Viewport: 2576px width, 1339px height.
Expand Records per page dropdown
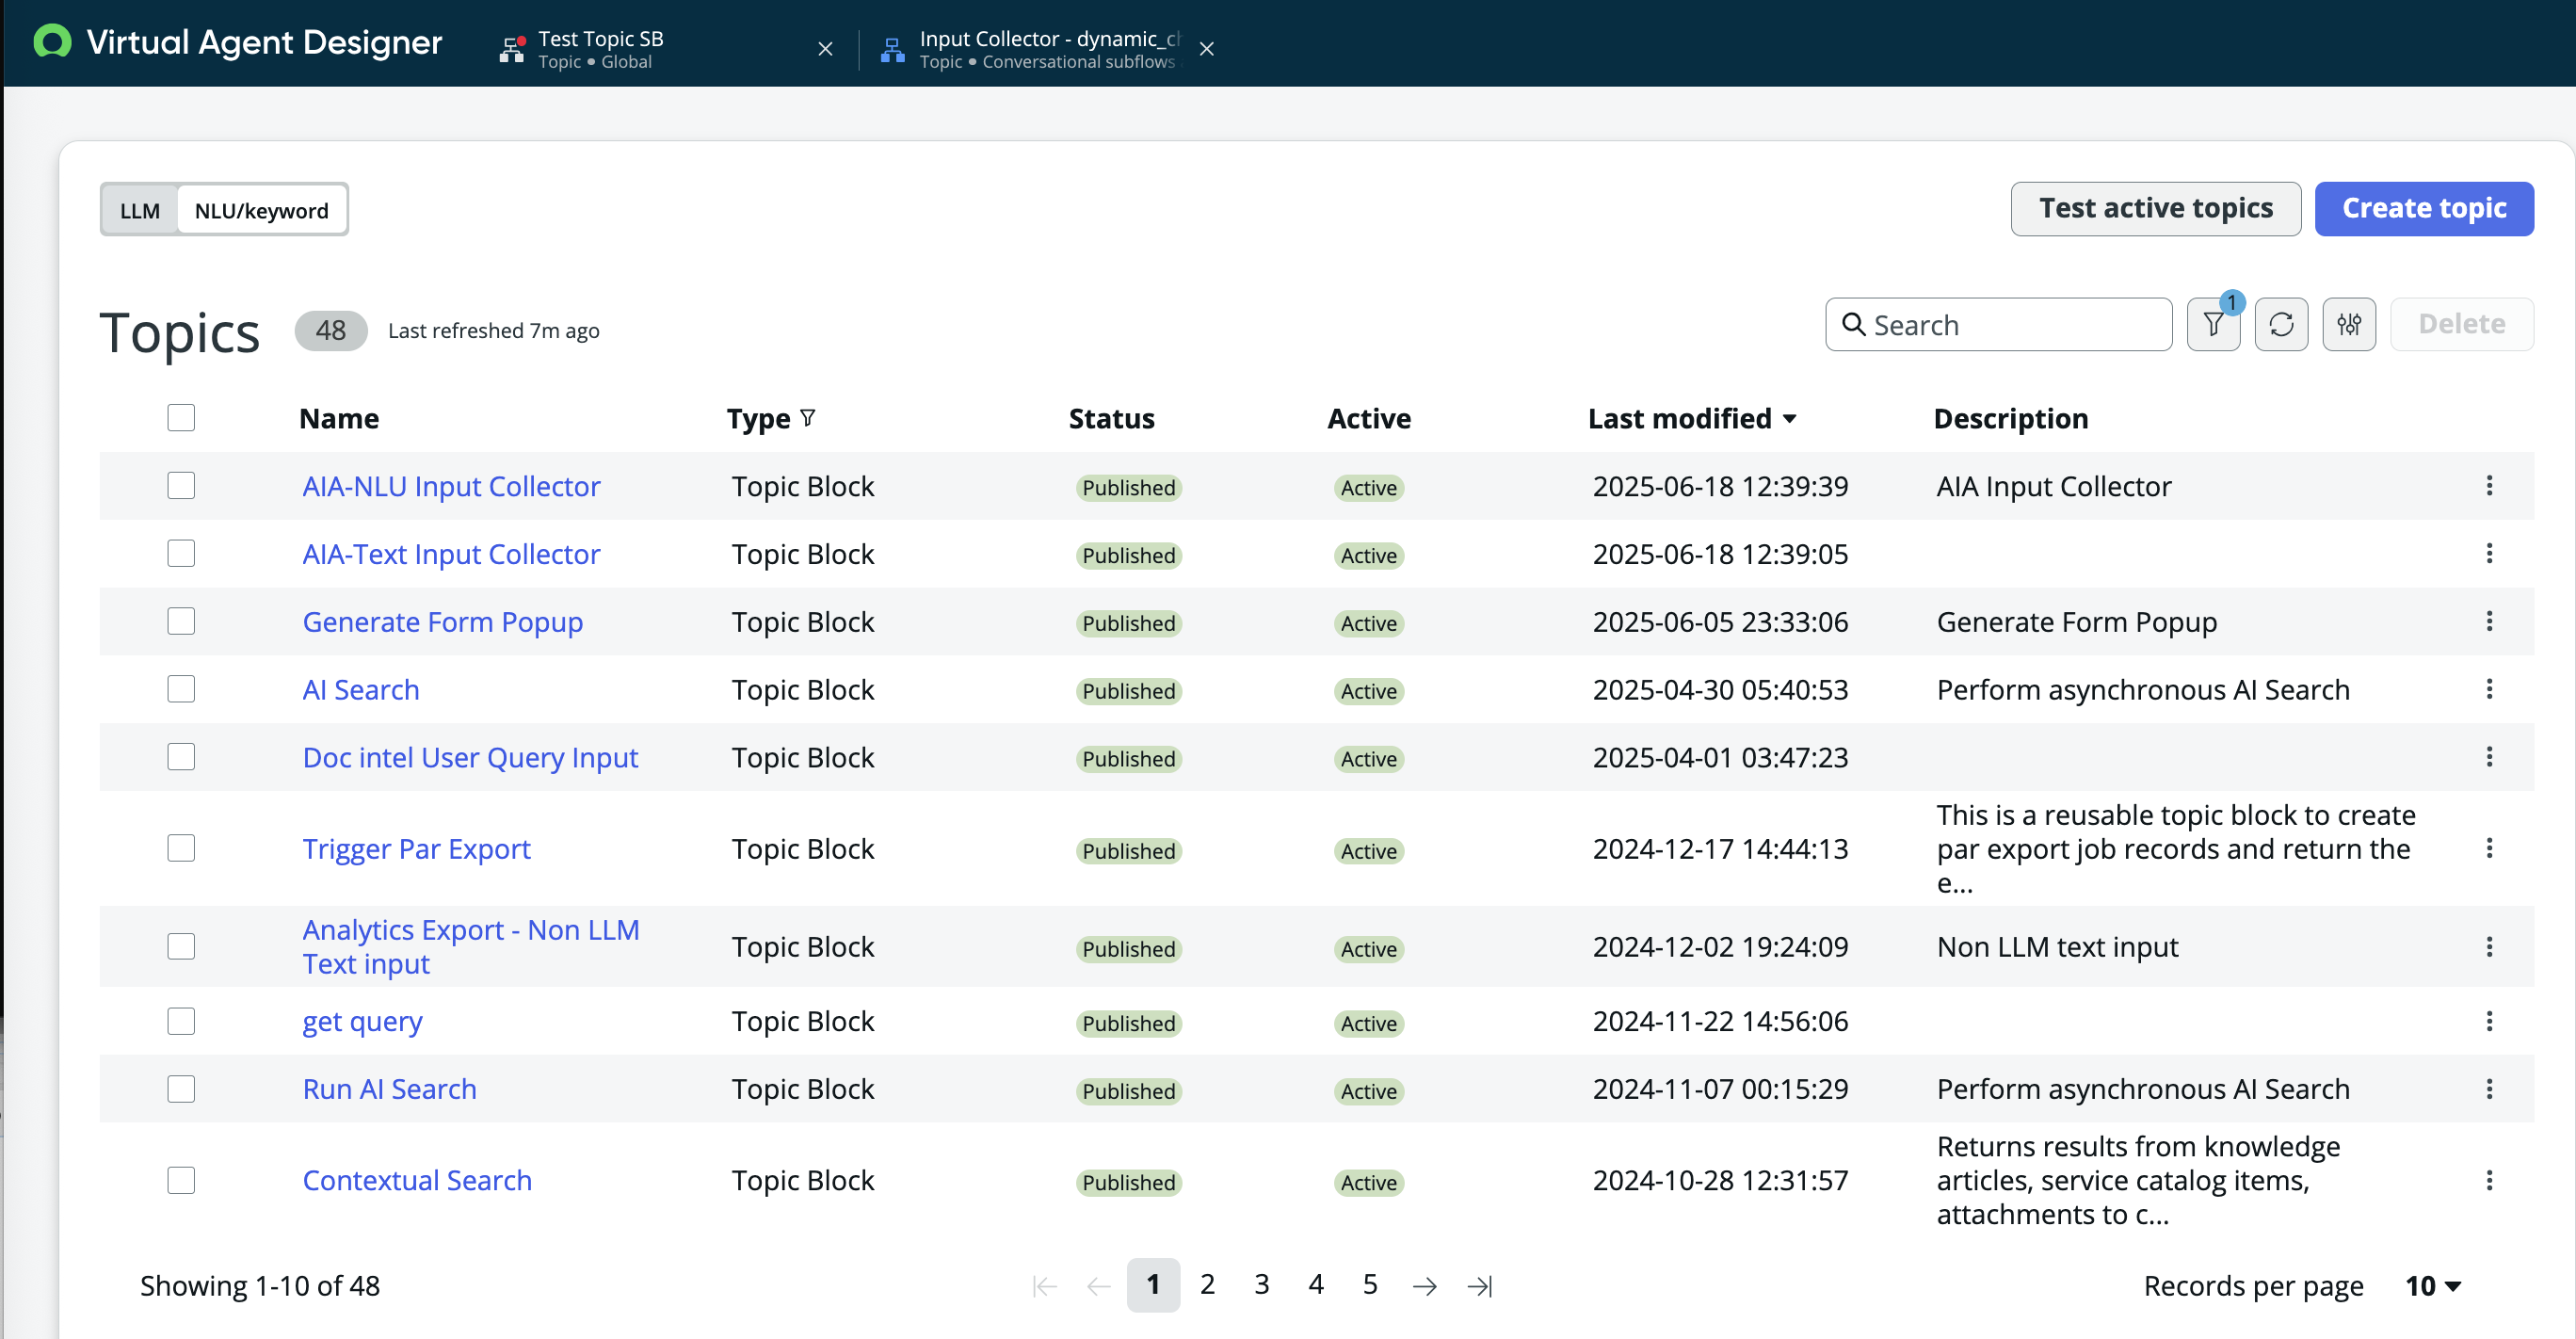point(2433,1286)
